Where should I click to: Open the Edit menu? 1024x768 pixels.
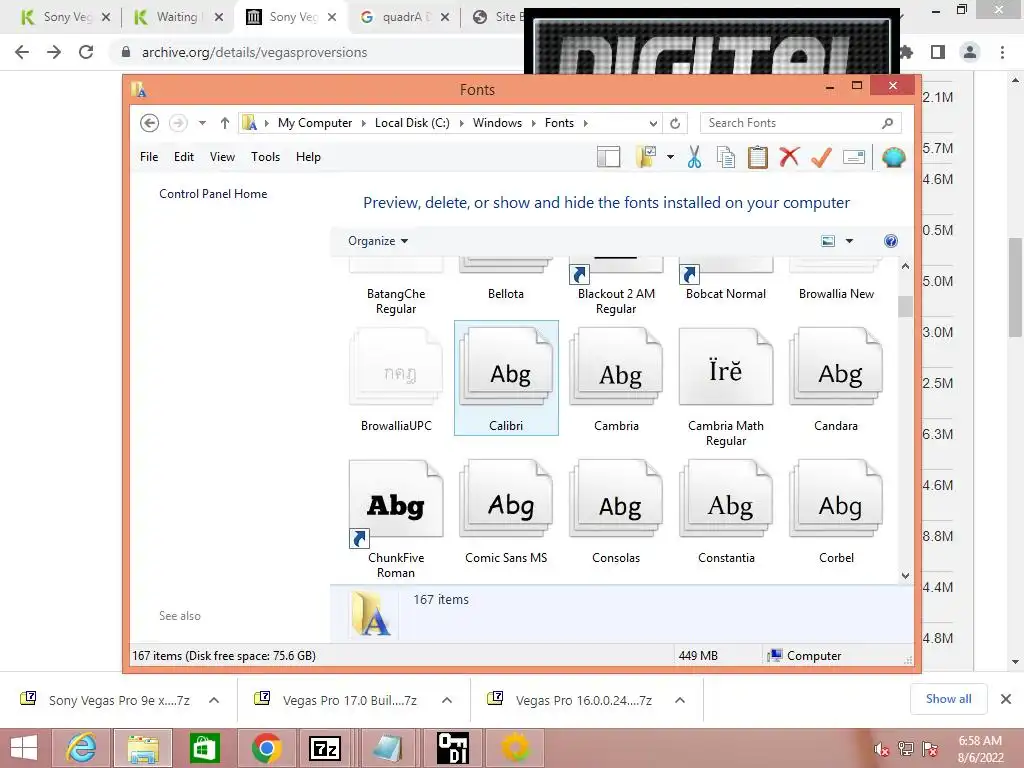184,157
